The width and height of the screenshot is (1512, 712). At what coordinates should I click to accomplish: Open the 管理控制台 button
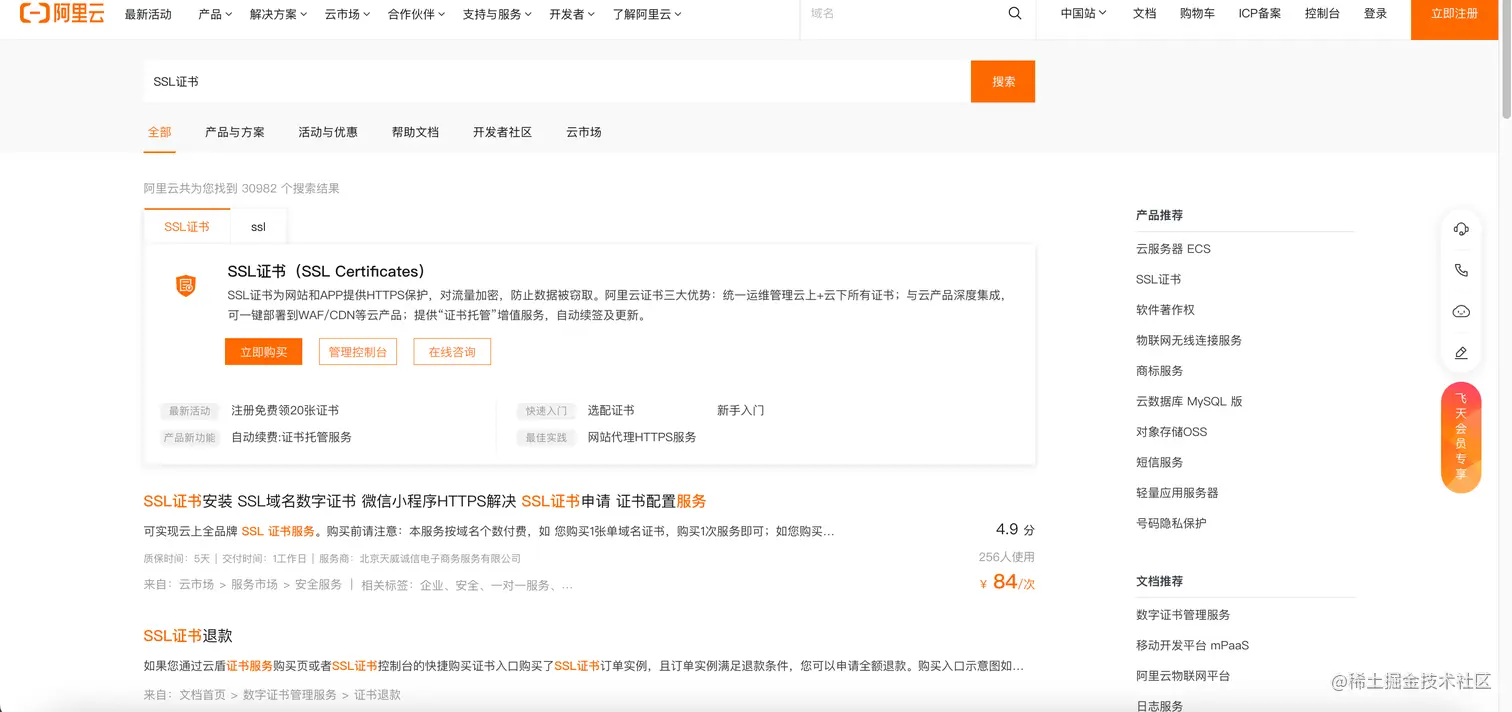pos(358,352)
